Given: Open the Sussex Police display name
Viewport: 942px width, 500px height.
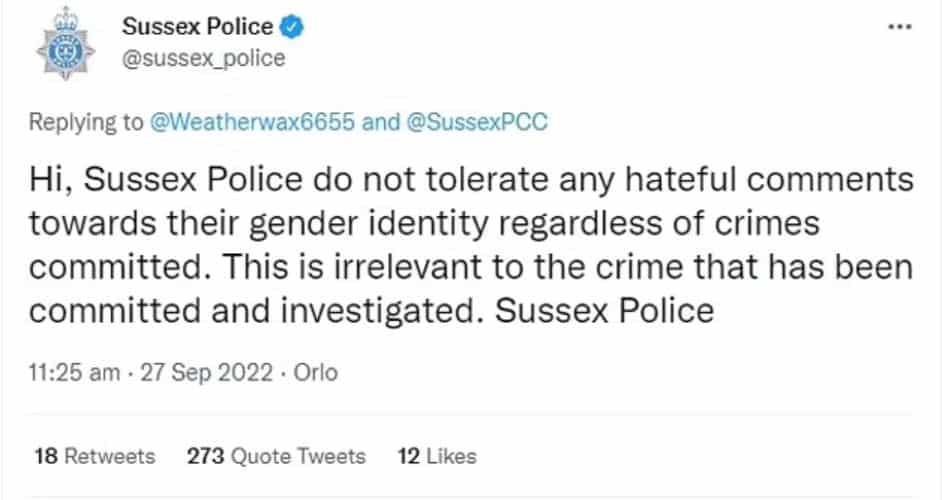Looking at the screenshot, I should click(198, 27).
